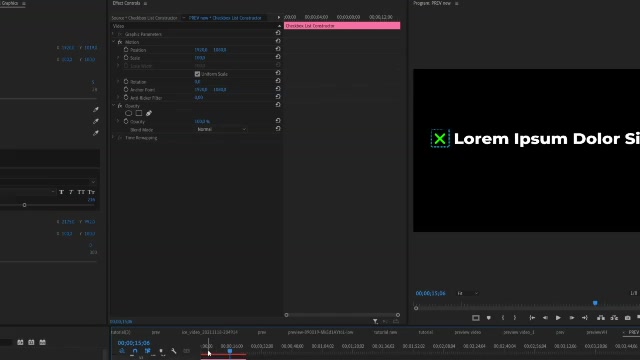Viewport: 640px width, 360px height.
Task: Pick color with the topmost eyedropper
Action: tap(96, 109)
